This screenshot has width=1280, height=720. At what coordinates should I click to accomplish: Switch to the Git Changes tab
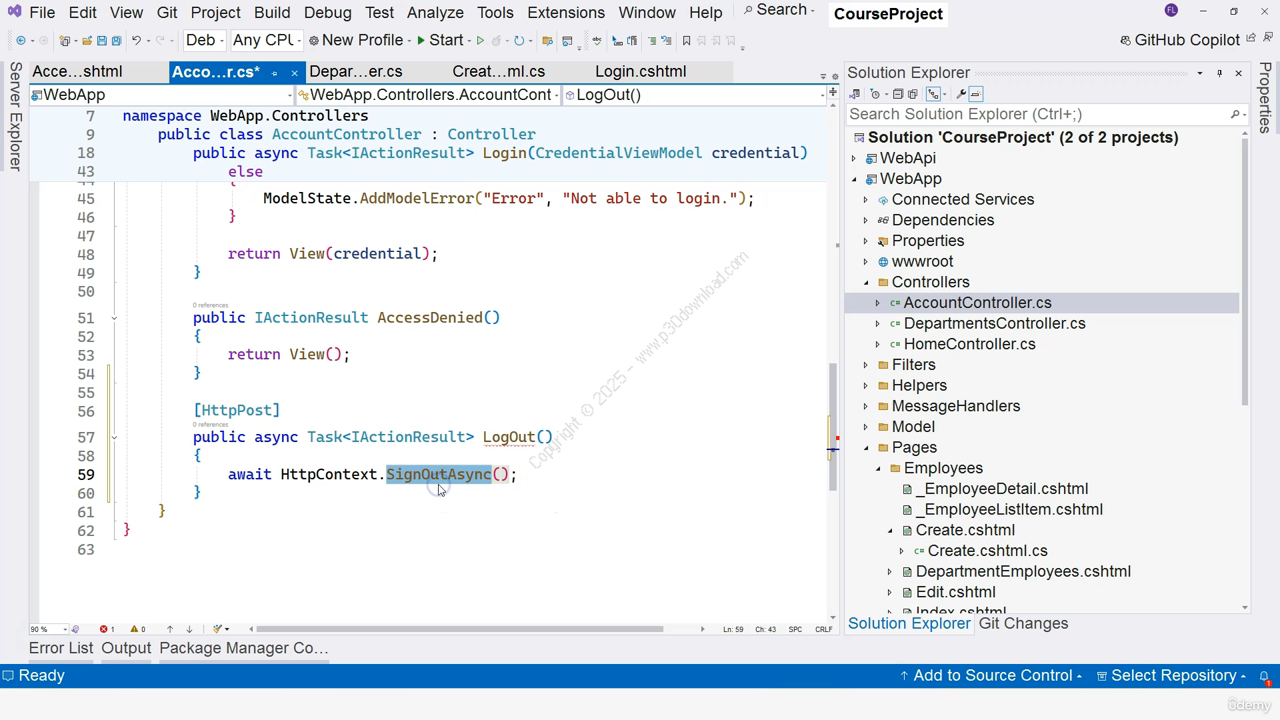click(1023, 623)
